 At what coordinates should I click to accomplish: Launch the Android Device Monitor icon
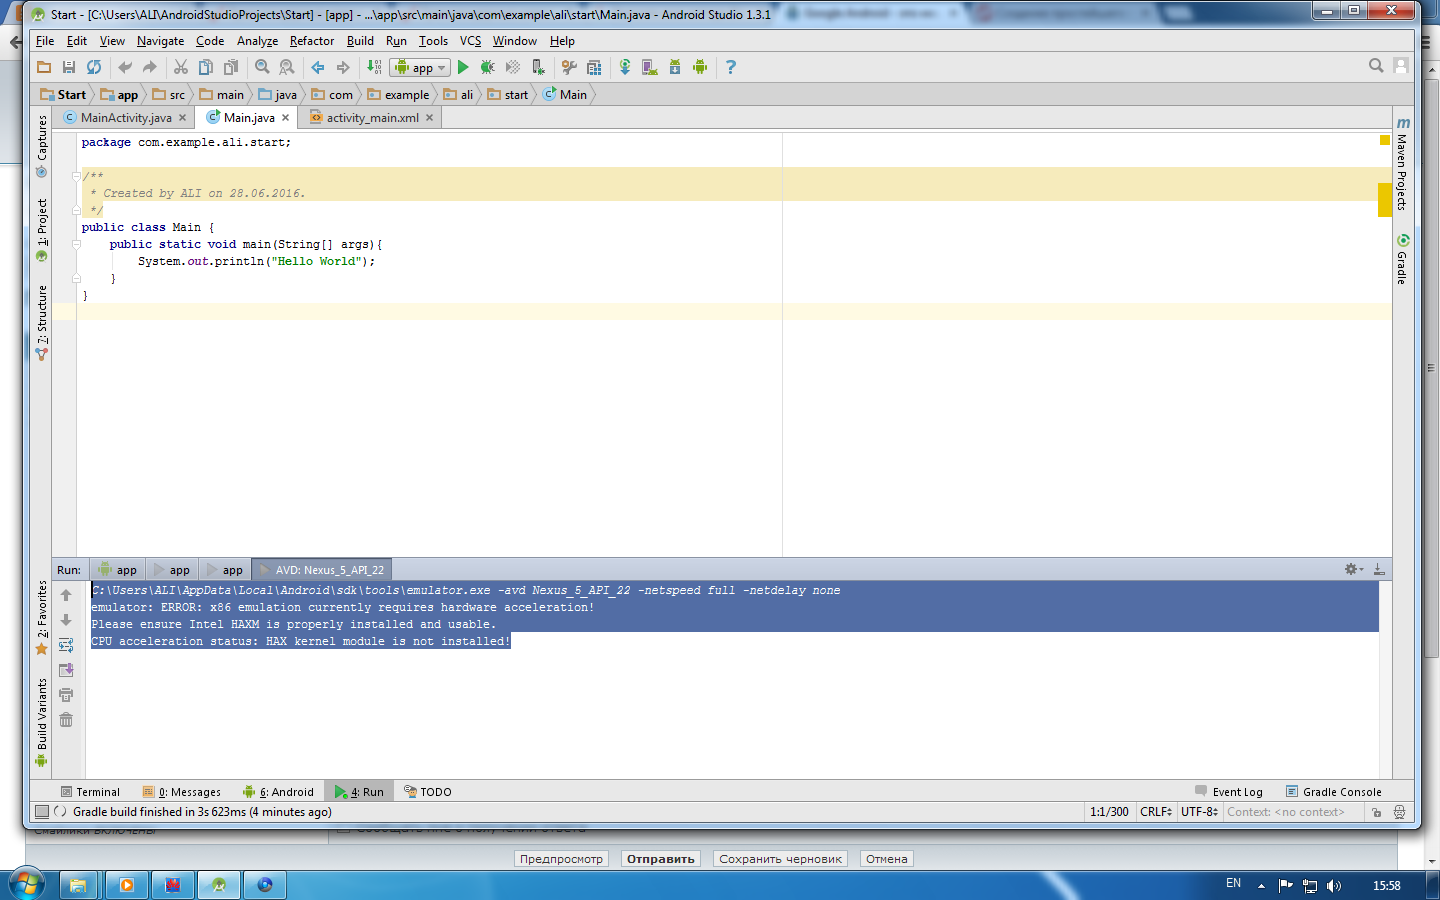(700, 67)
